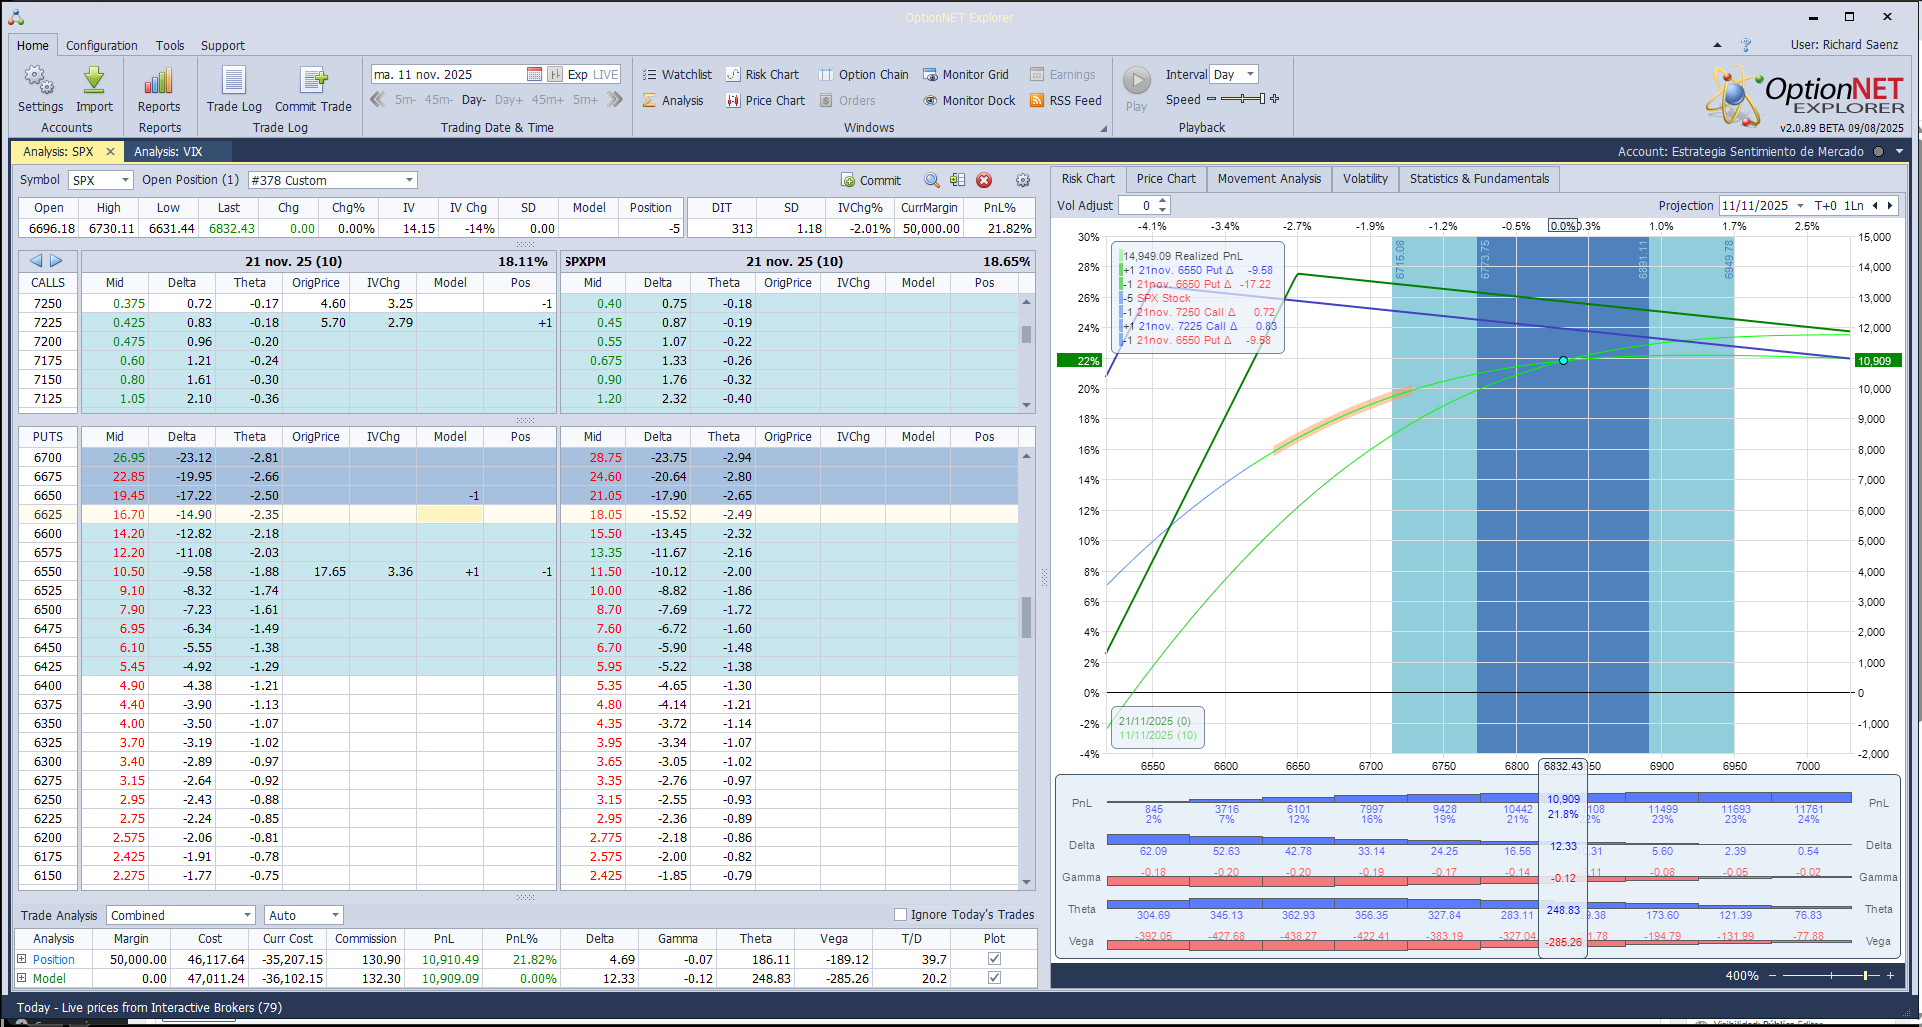Open the RSS Feed window
Viewport: 1922px width, 1027px height.
(1066, 100)
